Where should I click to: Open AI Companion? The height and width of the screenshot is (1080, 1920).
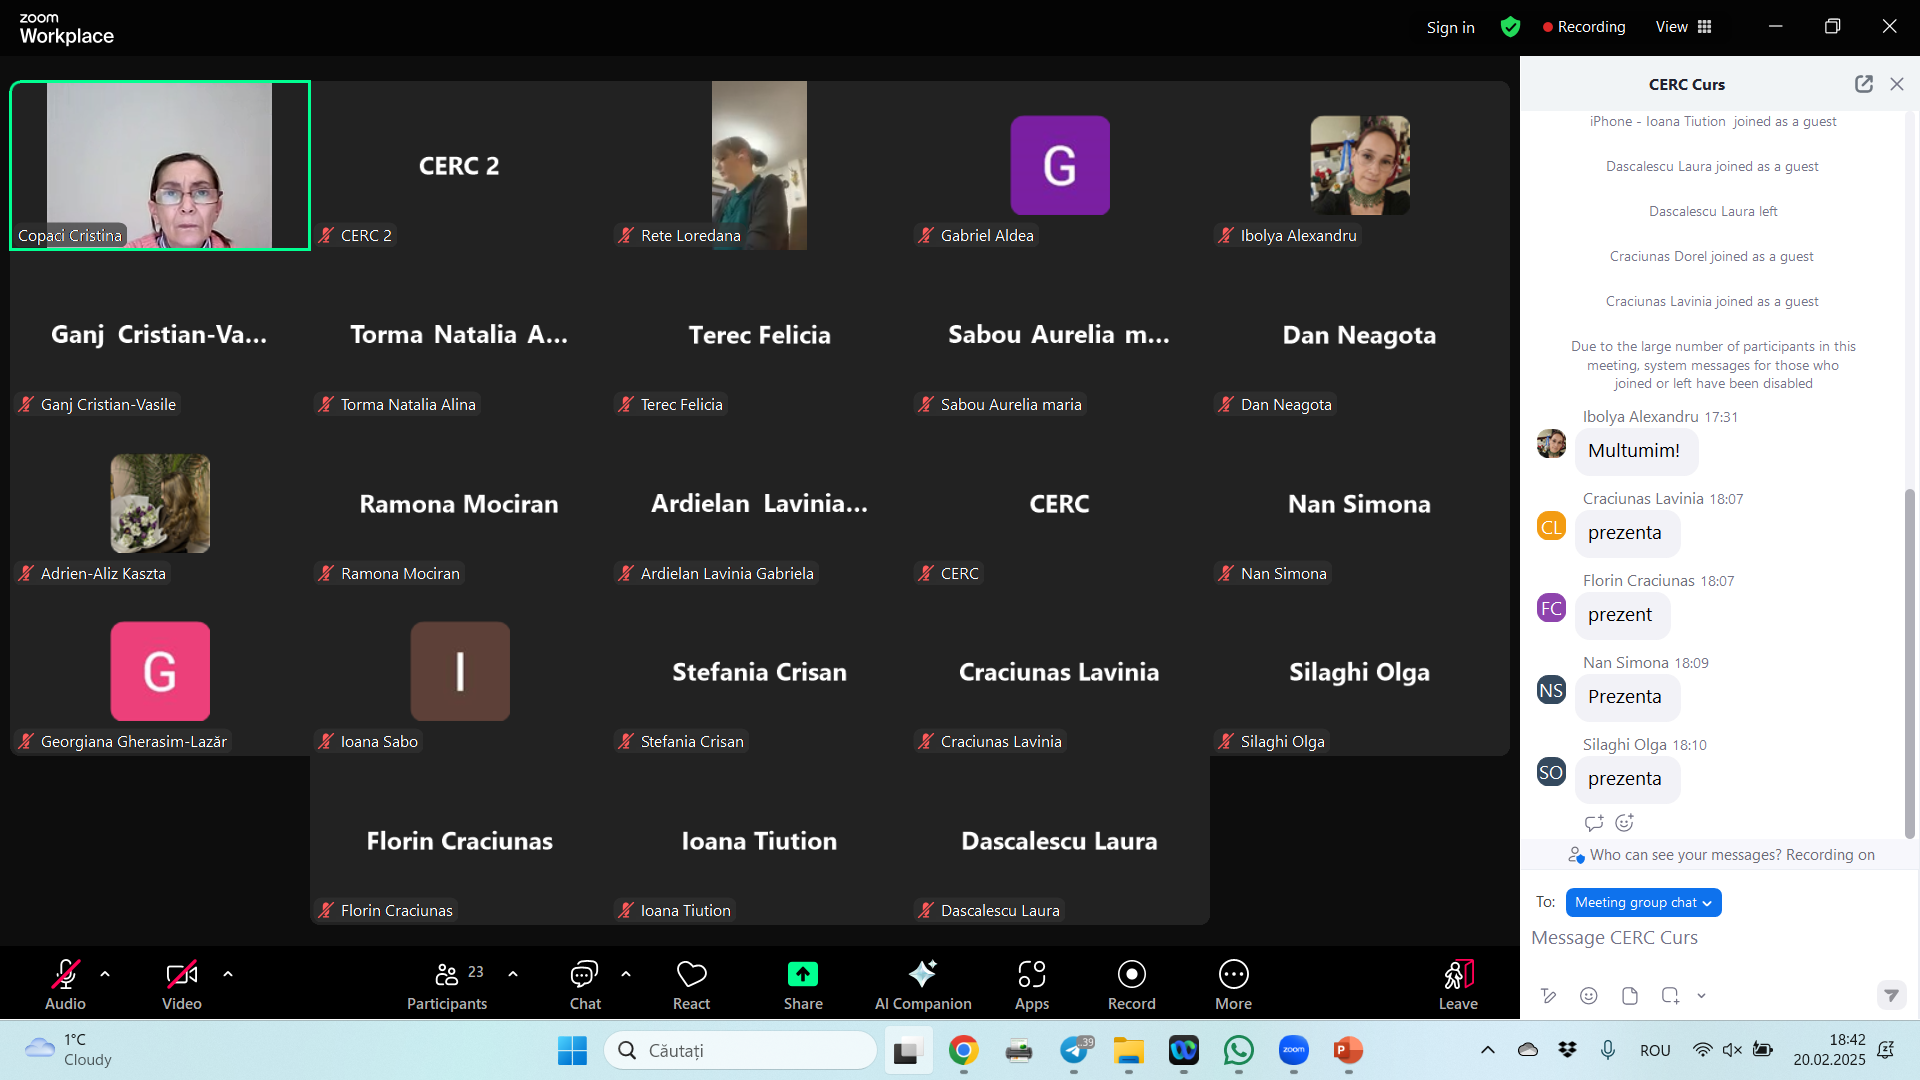[922, 984]
